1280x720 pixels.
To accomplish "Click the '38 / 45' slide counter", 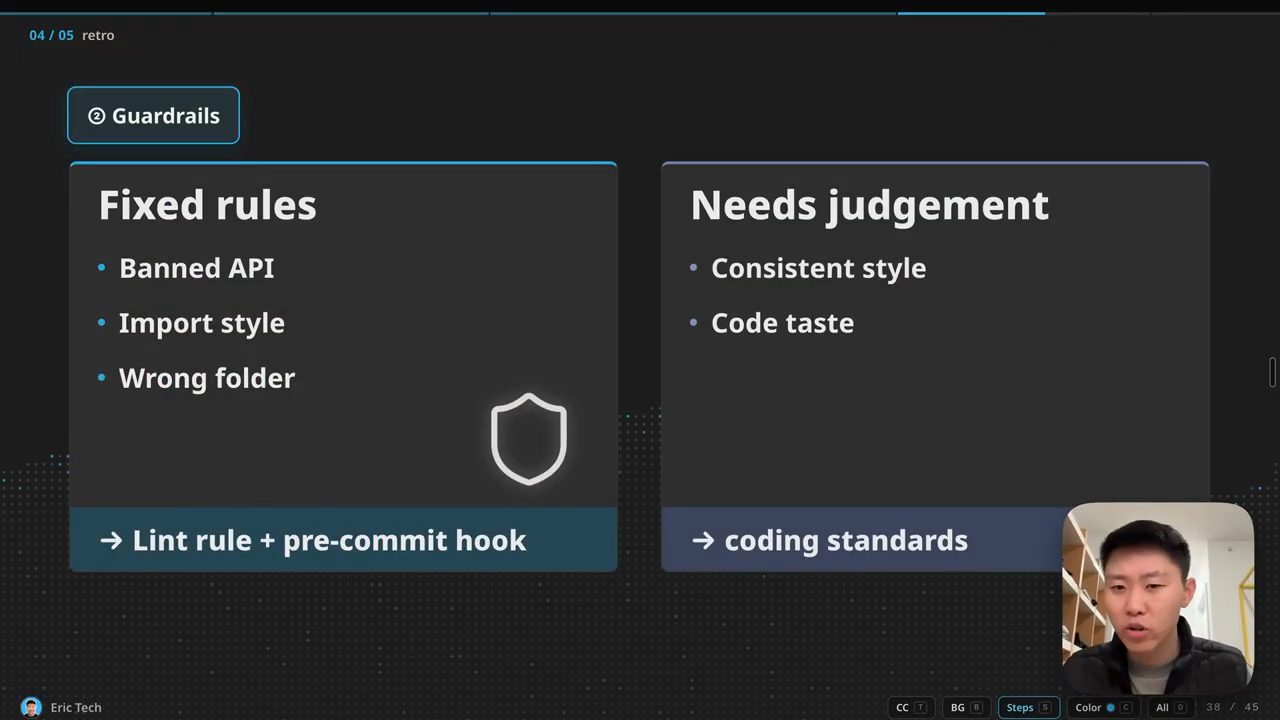I will (1232, 707).
